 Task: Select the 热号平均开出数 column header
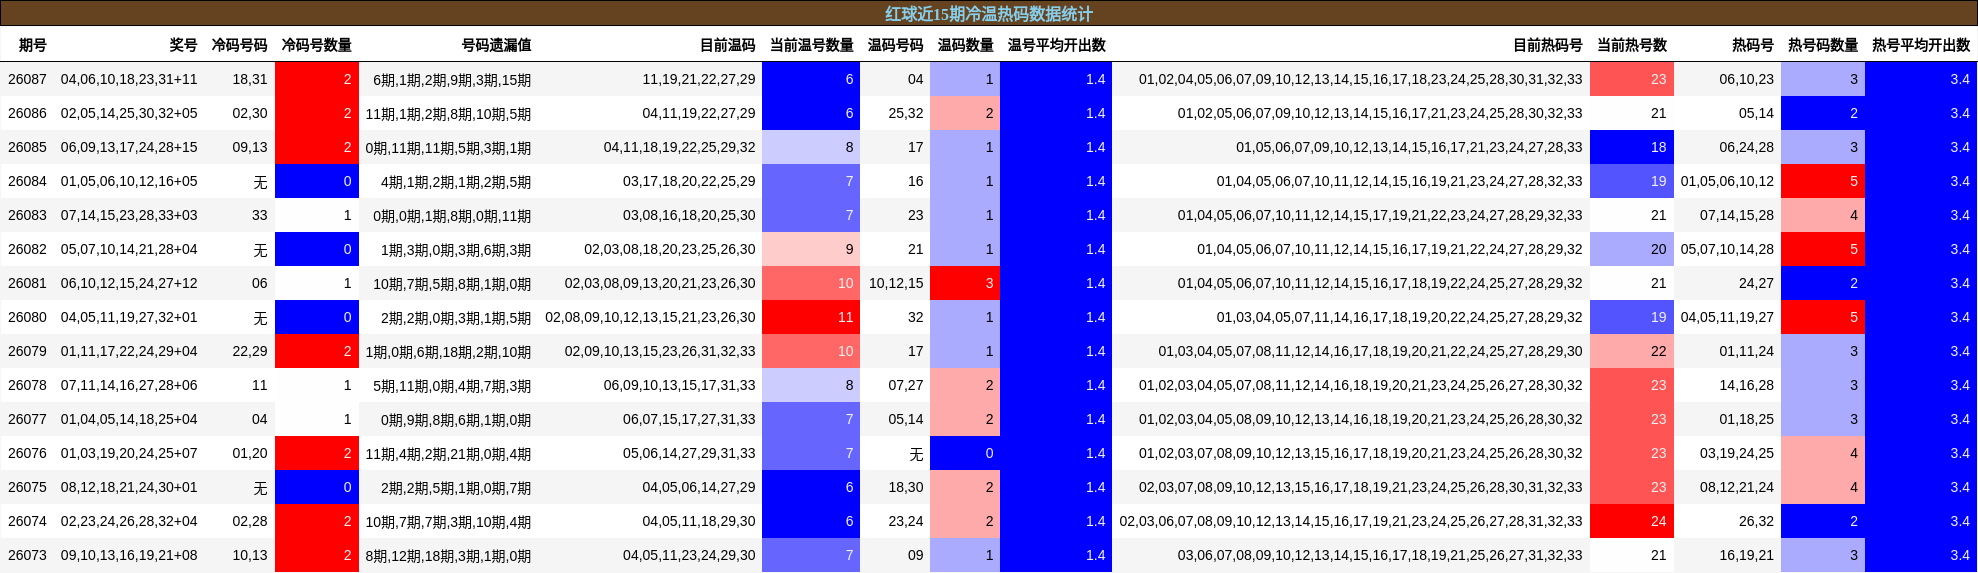pos(1920,45)
